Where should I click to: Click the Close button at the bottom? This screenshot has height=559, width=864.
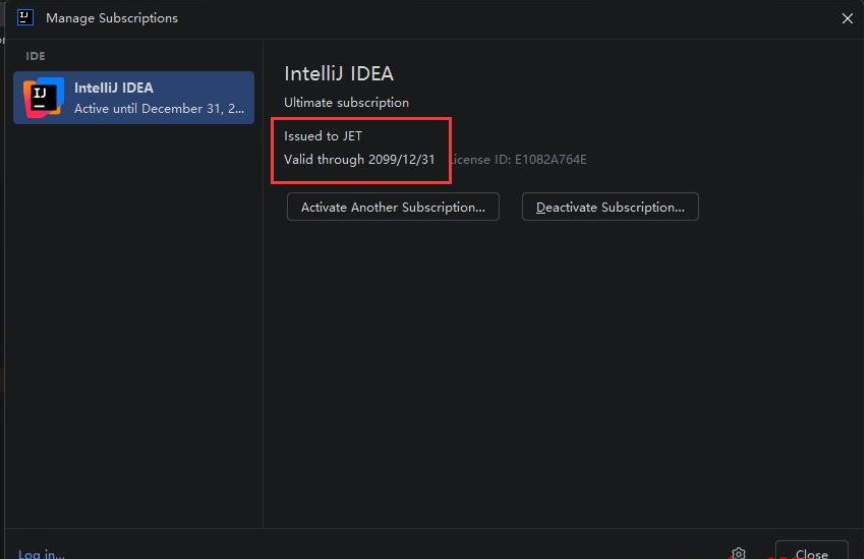coord(811,551)
